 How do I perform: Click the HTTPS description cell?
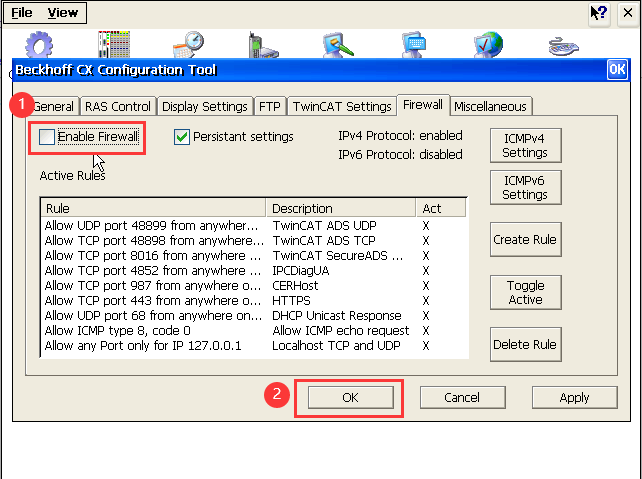click(x=292, y=301)
